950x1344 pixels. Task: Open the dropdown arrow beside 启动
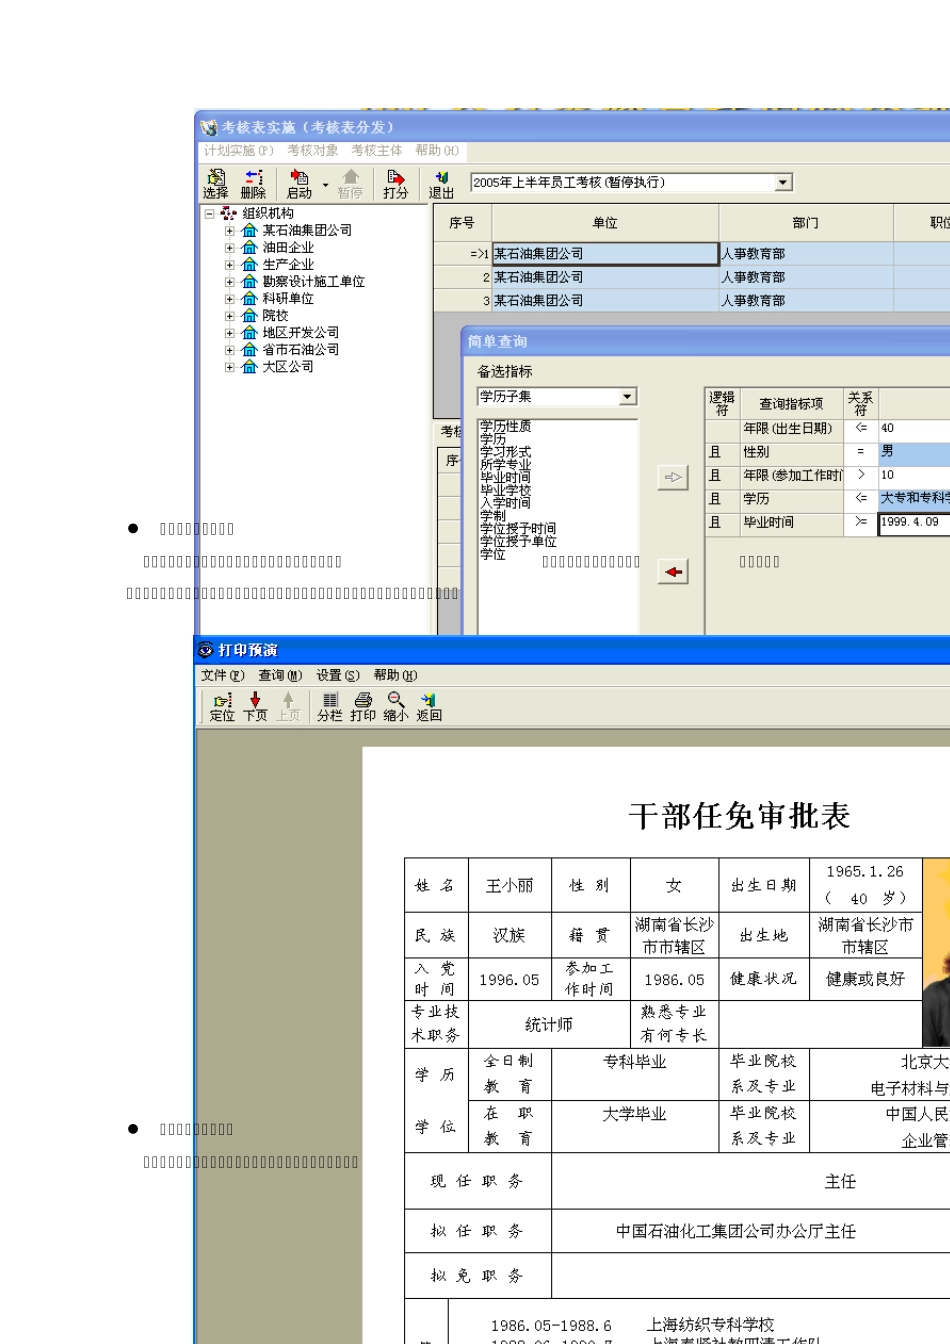(x=325, y=185)
